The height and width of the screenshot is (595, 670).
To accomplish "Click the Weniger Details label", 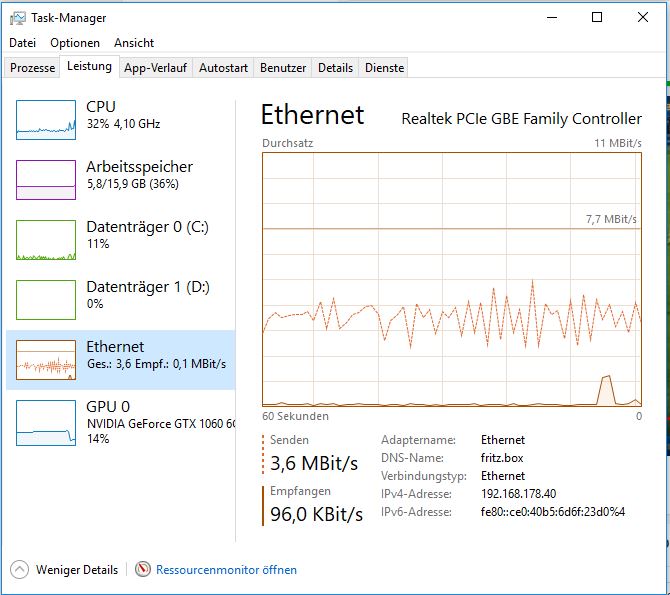I will pos(77,570).
